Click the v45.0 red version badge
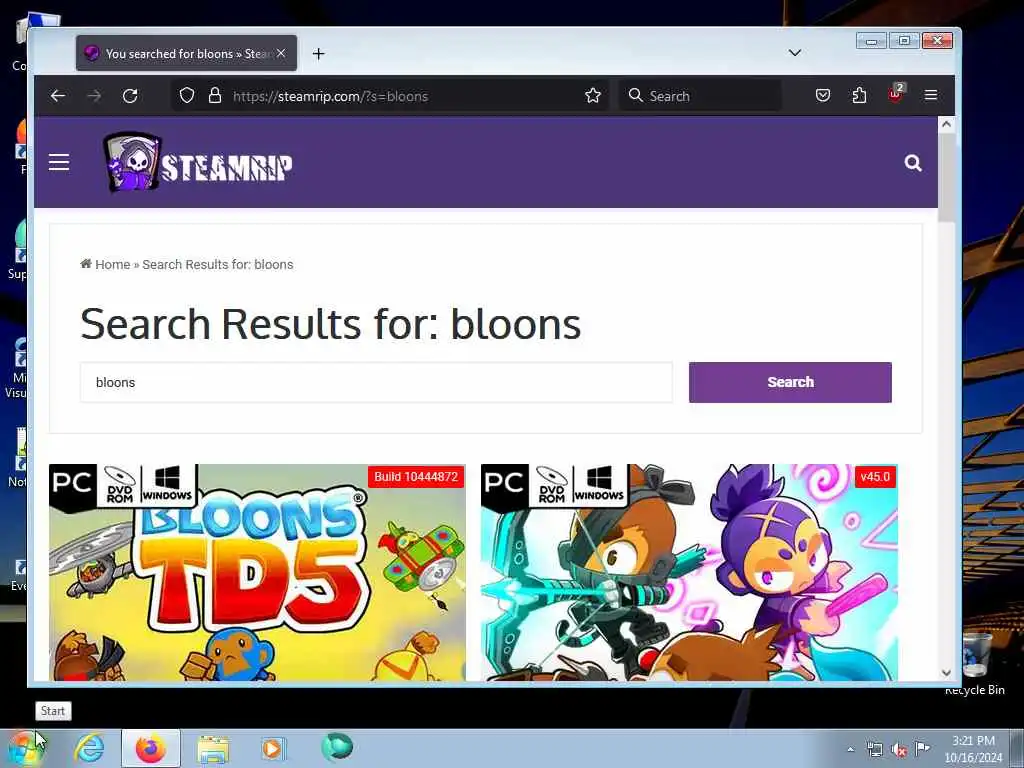Viewport: 1024px width, 768px height. [x=875, y=477]
